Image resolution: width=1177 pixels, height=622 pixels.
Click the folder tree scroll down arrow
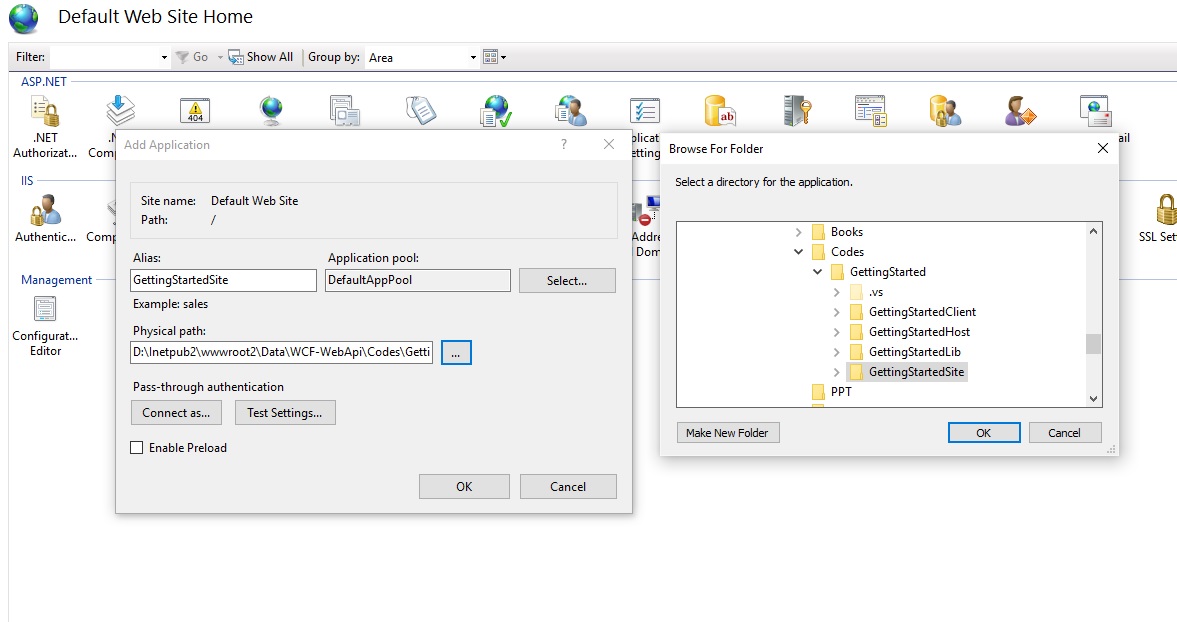click(x=1093, y=399)
